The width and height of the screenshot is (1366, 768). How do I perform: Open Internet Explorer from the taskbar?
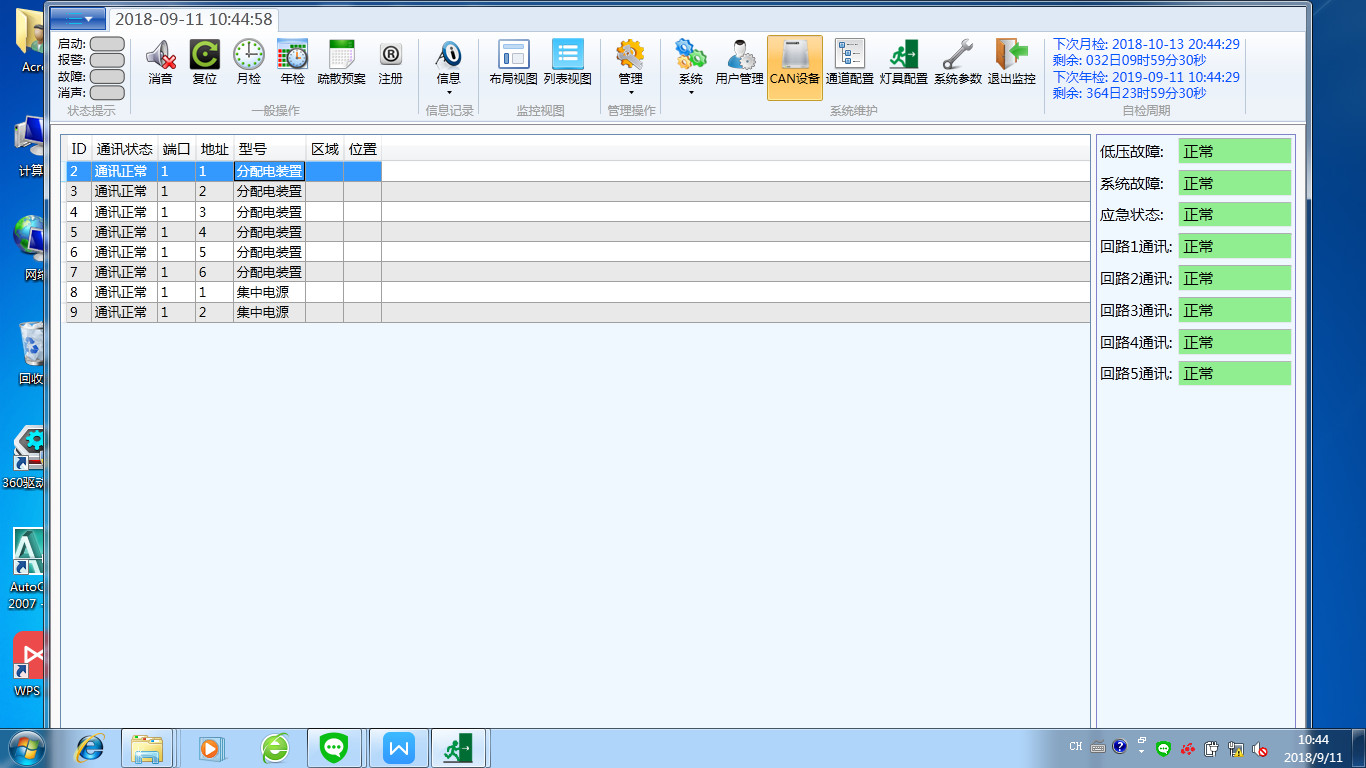[91, 747]
